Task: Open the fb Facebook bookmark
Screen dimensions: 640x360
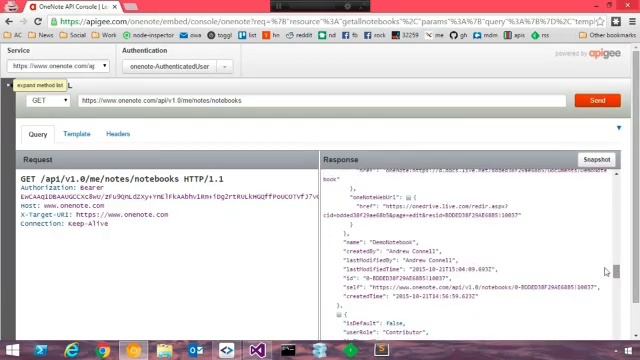Action: (x=350, y=36)
